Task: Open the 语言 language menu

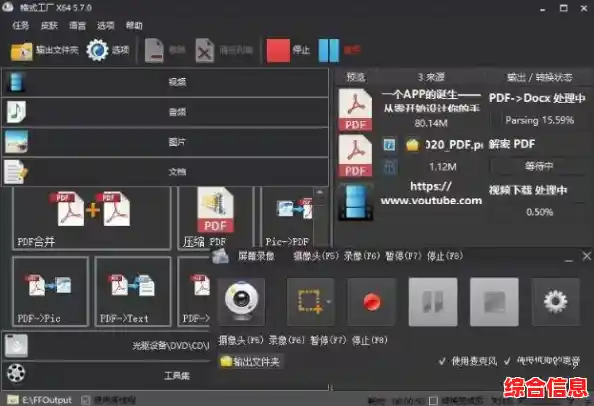Action: click(77, 25)
